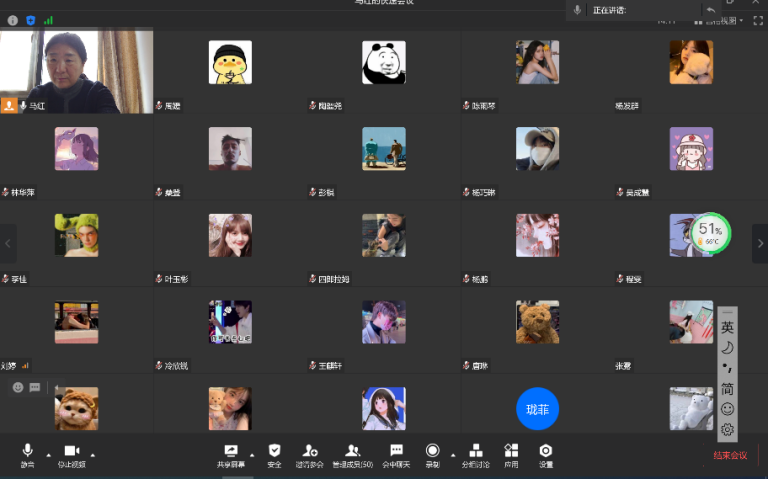Stop the camera video (停止视频)

71,454
